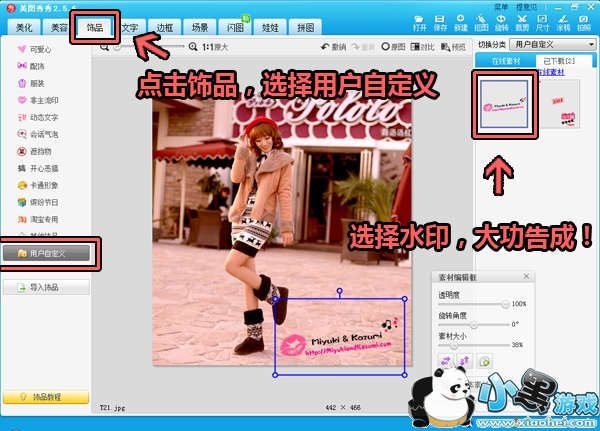600x431 pixels.
Task: Click 撤销 undo above the canvas
Action: (x=333, y=47)
